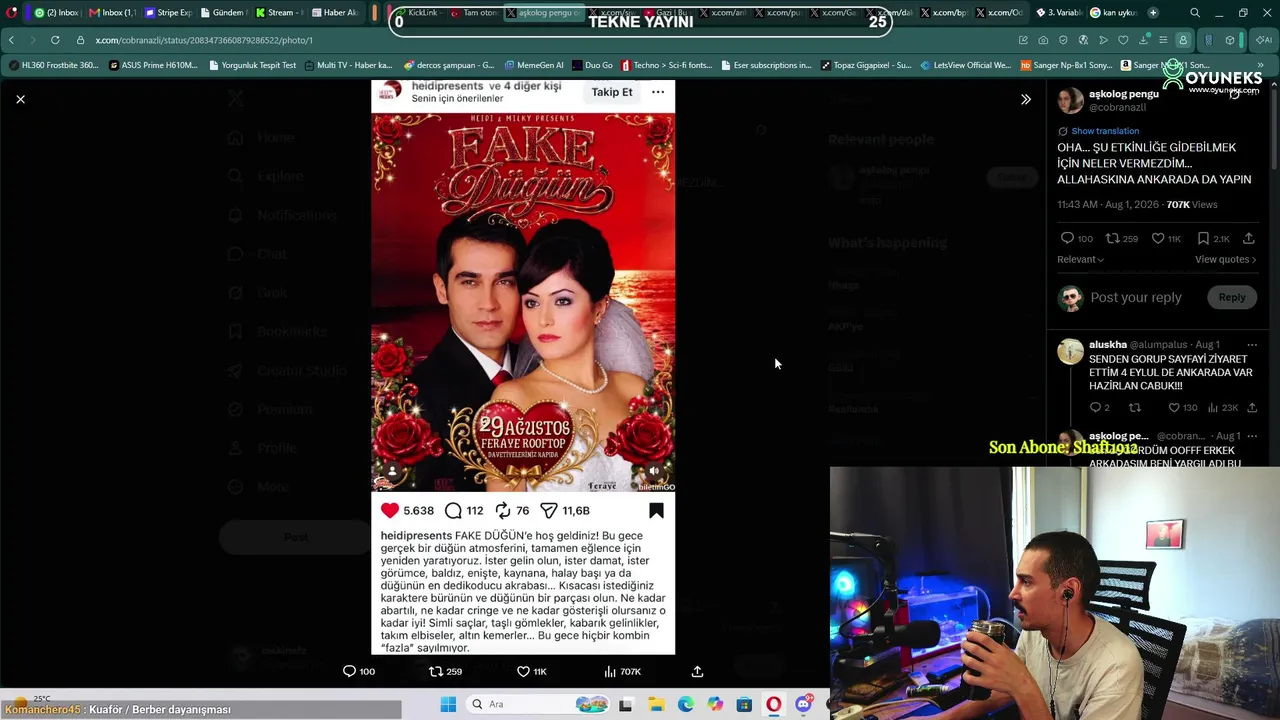Click the taskbar search box labeled Ara
Viewport: 1280px width, 720px height.
coord(536,705)
